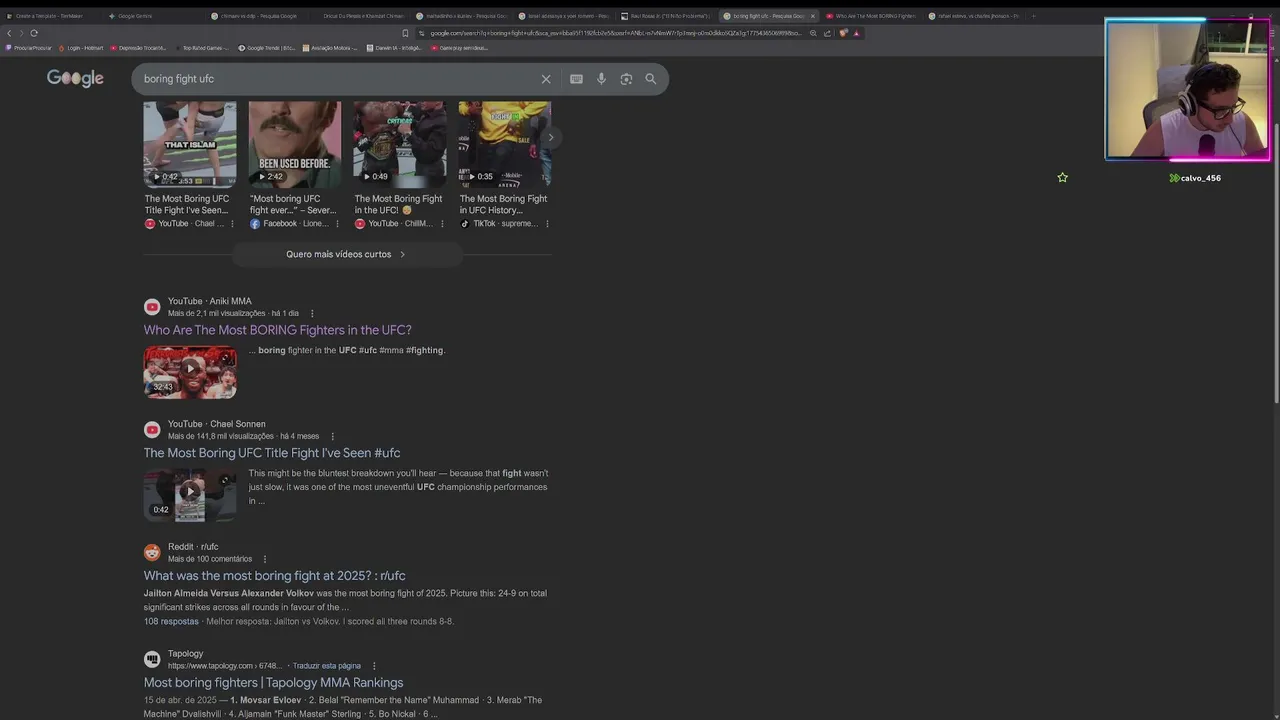Switch to 'Dricus Du Plessis x Khamzat' tab
This screenshot has width=1280, height=720.
[x=362, y=16]
